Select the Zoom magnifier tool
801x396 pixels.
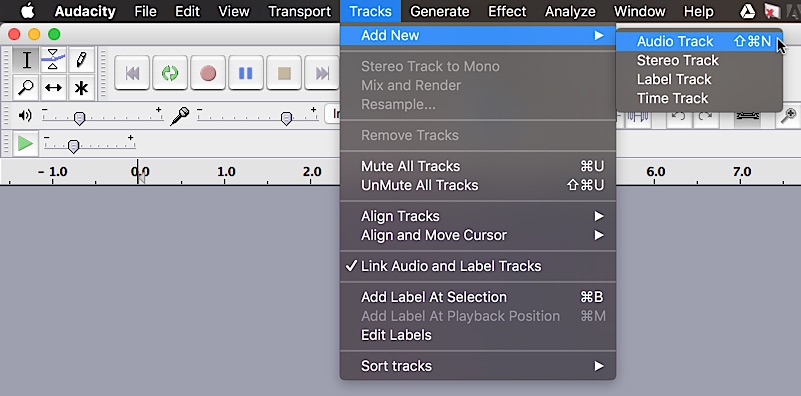click(26, 87)
